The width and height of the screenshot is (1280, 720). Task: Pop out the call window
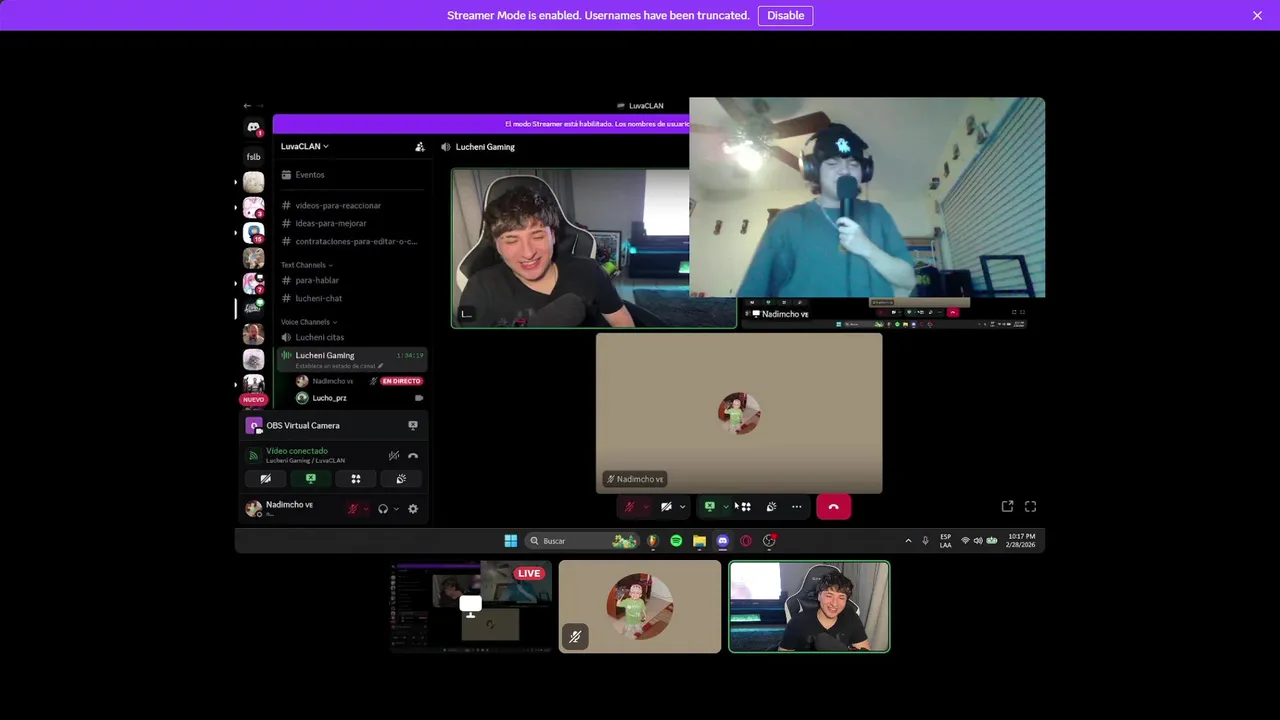1007,506
